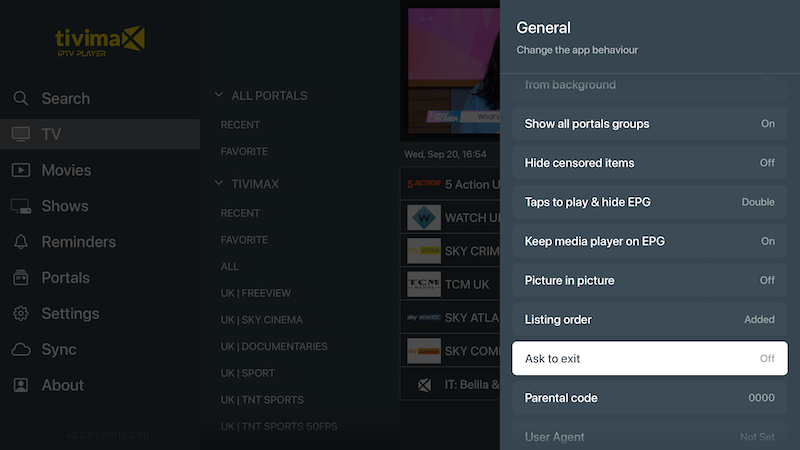Select the TCM UK channel row

(x=452, y=284)
